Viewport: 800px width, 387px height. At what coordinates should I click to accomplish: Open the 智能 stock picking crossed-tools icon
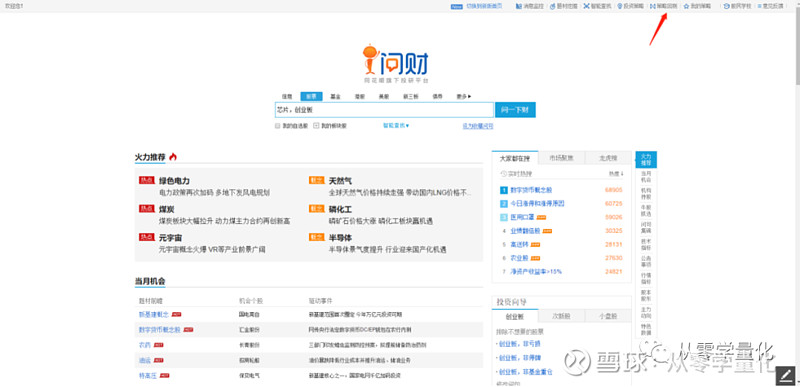pyautogui.click(x=587, y=7)
